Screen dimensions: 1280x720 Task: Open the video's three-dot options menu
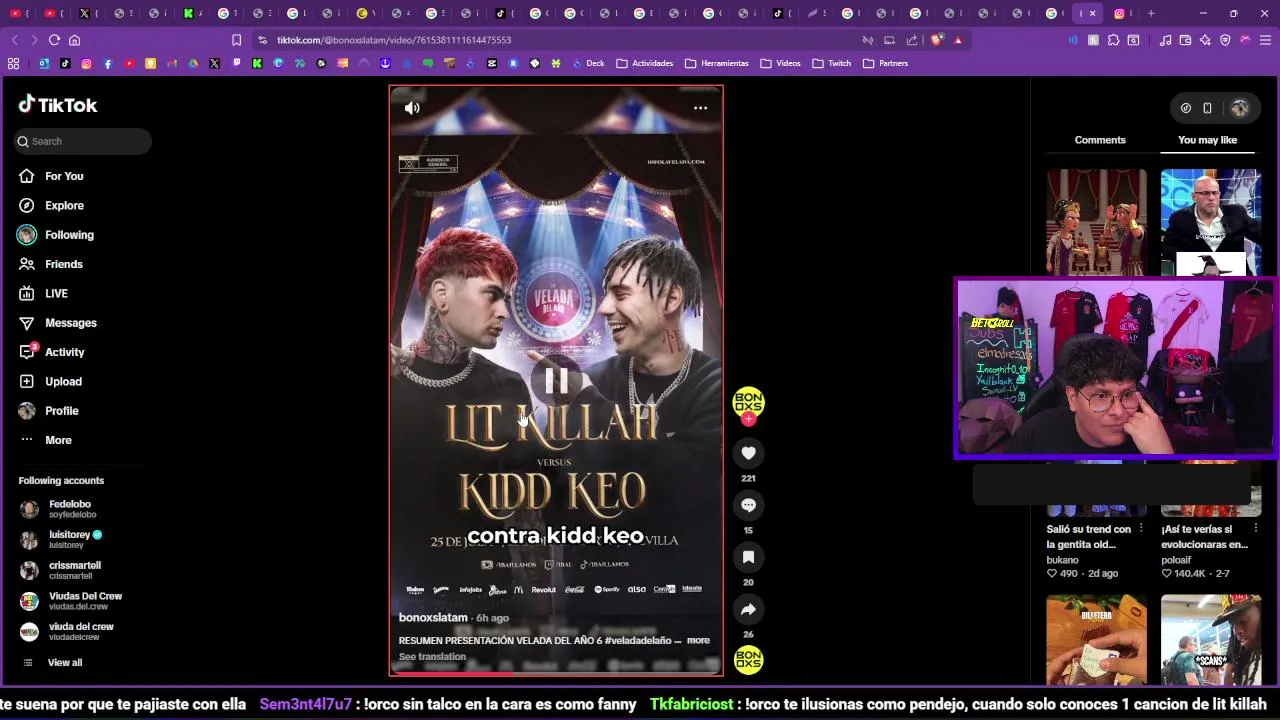tap(701, 108)
